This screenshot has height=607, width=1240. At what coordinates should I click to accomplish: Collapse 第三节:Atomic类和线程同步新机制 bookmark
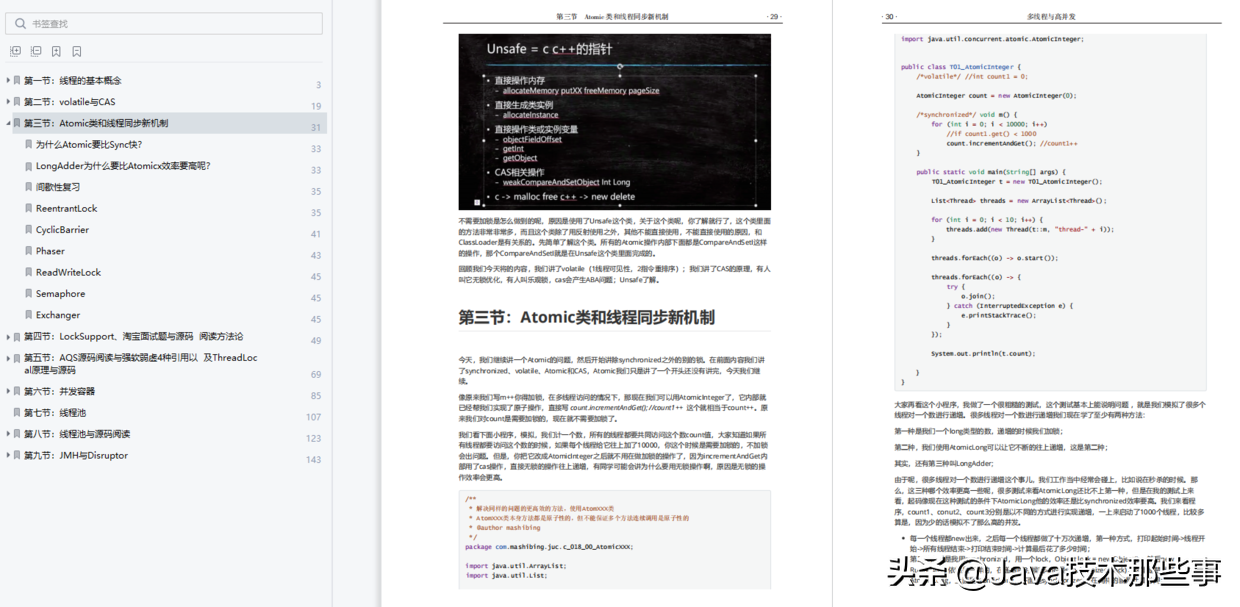point(8,124)
